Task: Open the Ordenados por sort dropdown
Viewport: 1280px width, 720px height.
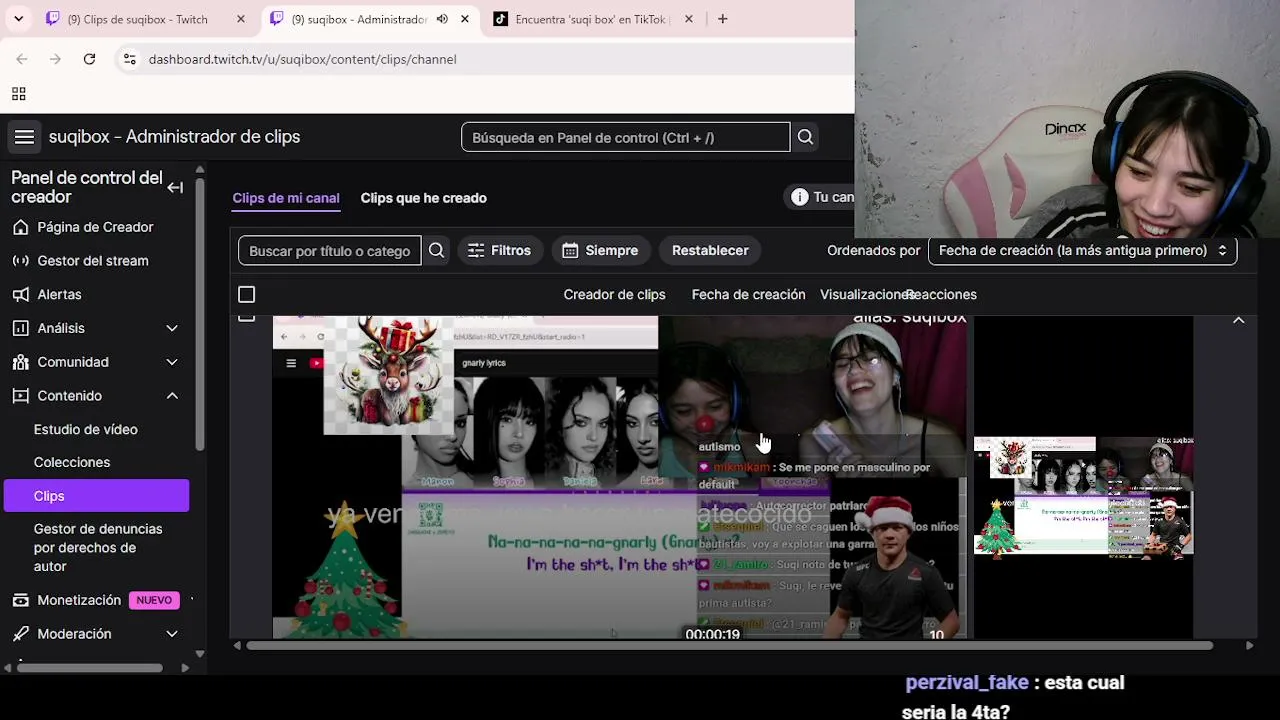Action: coord(1083,251)
